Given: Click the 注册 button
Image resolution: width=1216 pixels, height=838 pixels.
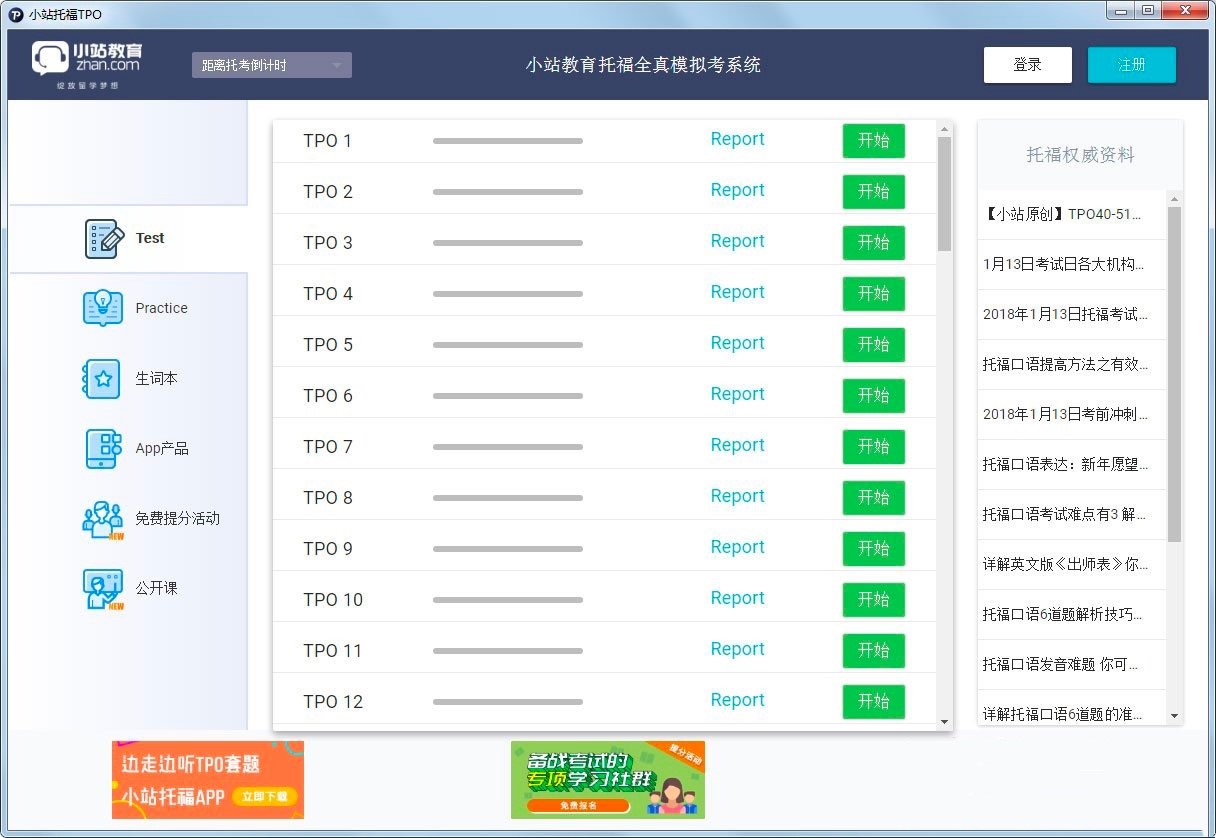Looking at the screenshot, I should pyautogui.click(x=1131, y=65).
